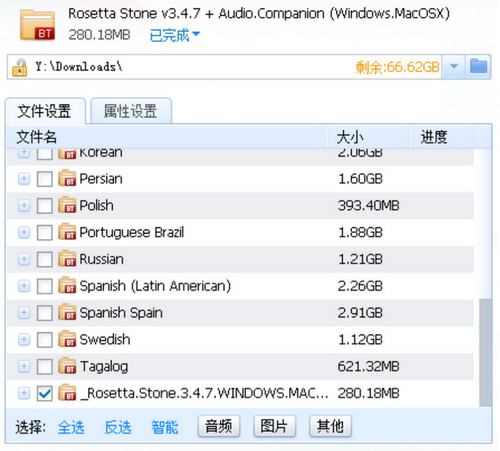Select the _Rosetta.Stone.3.4.7.WINDOWS.MAC... name text
The width and height of the screenshot is (500, 451).
(204, 393)
